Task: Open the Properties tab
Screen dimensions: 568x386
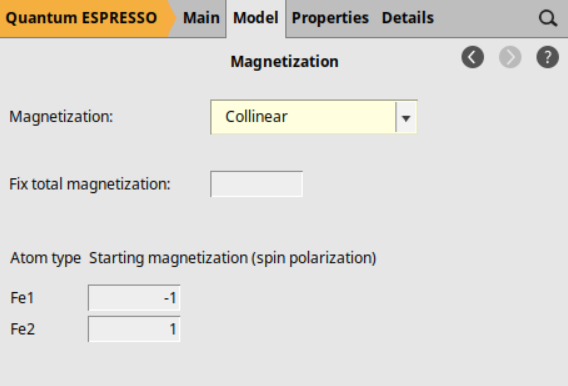Action: [330, 18]
